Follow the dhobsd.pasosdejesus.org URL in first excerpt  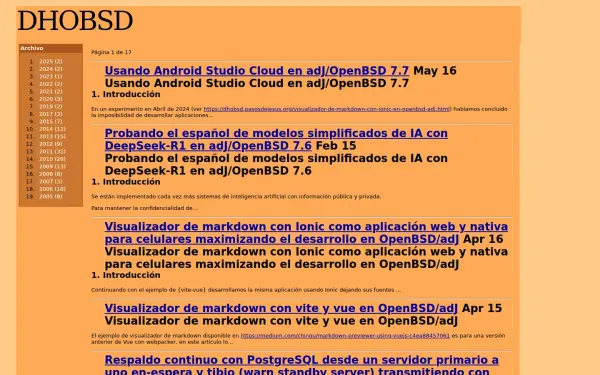(x=326, y=109)
